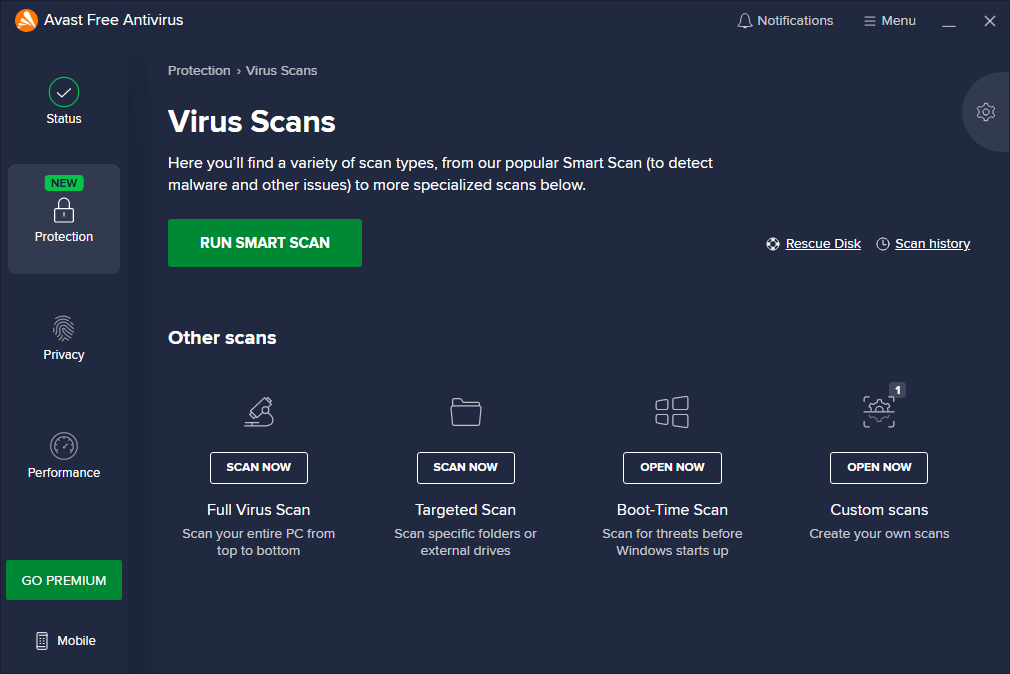Open settings via the gear icon
1010x674 pixels.
tap(986, 112)
